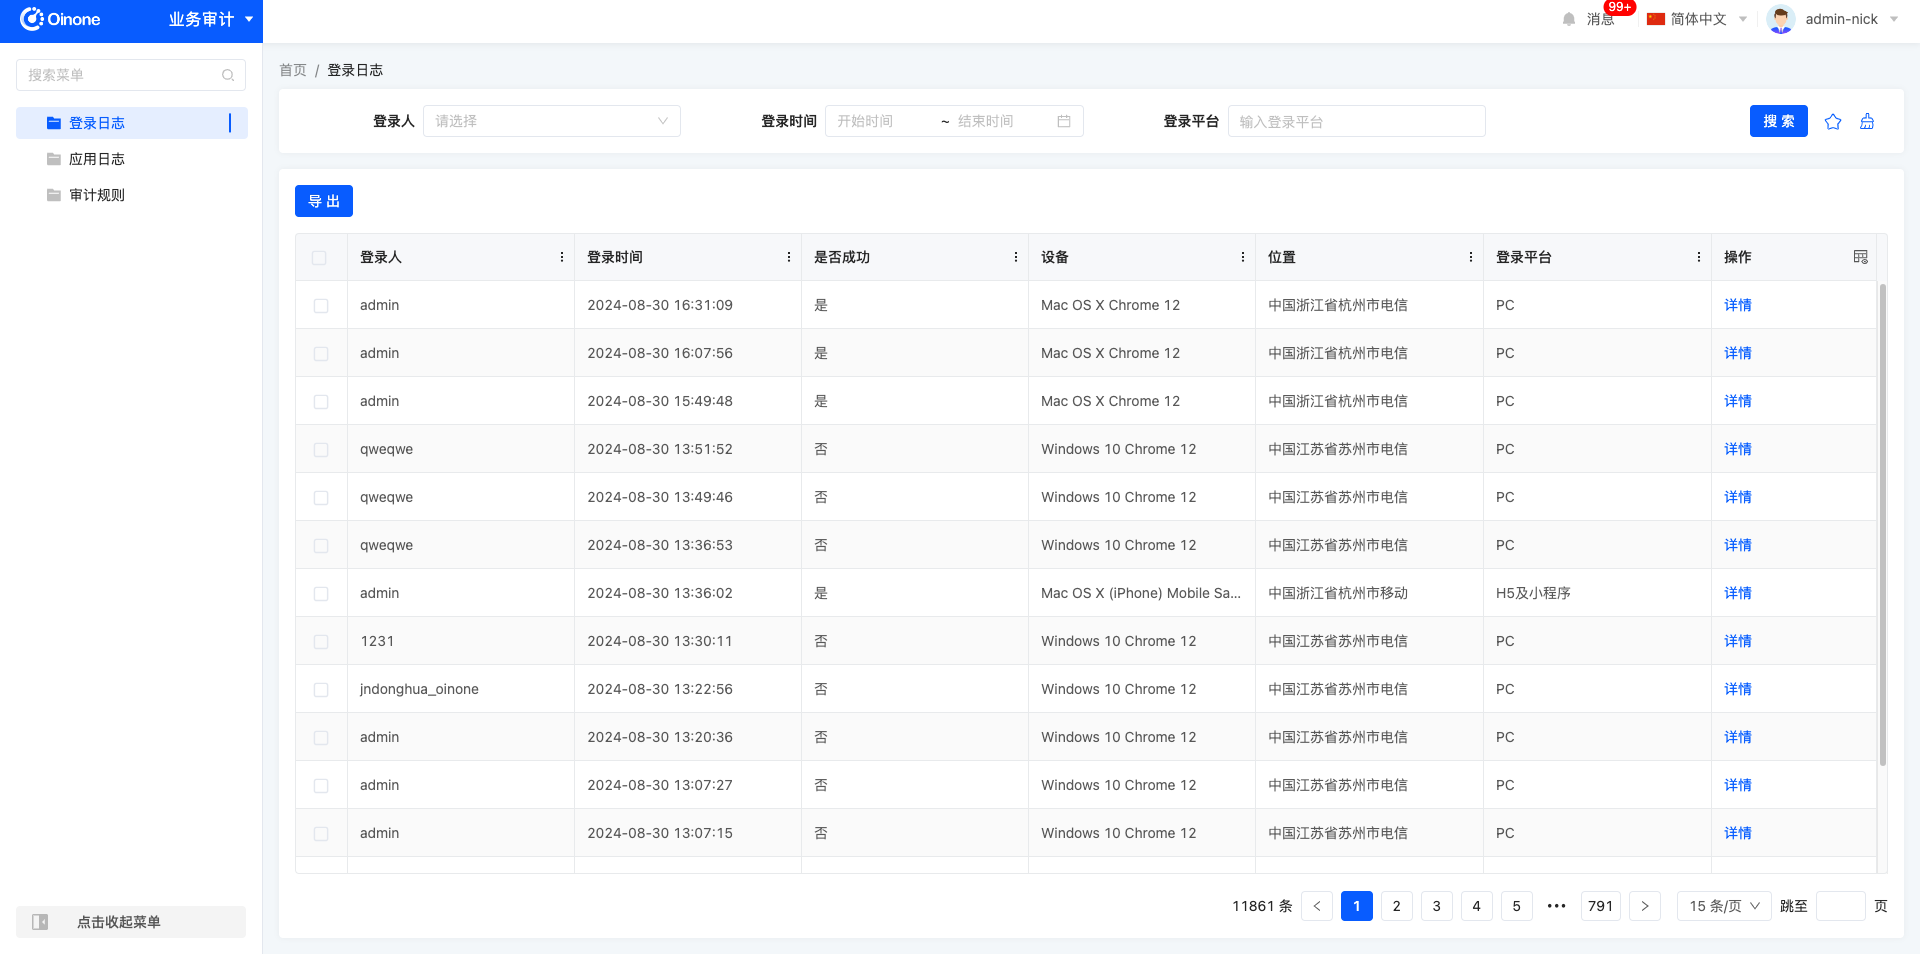Click the China flag language icon

(1656, 19)
